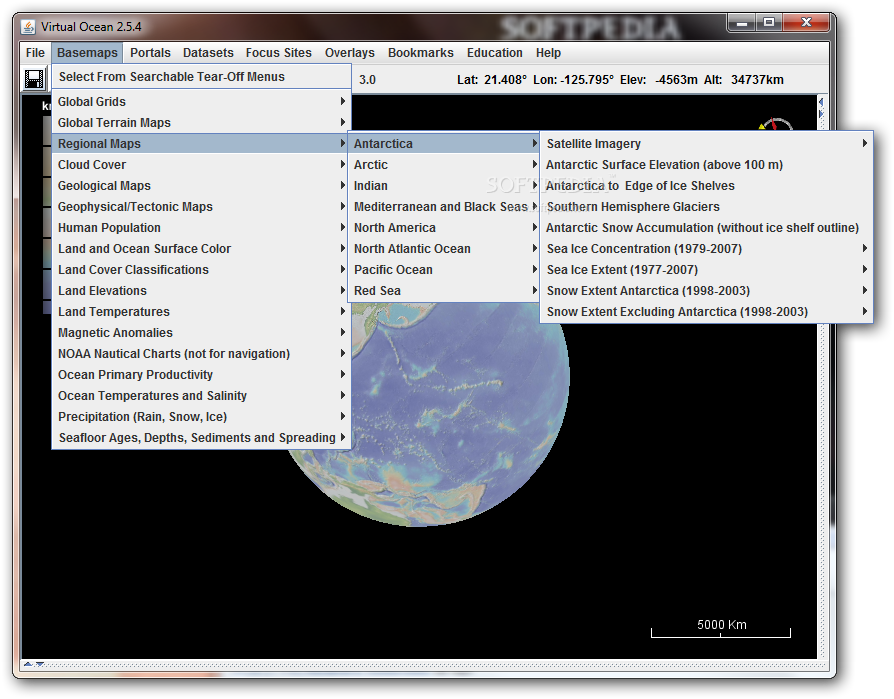Open the Land Elevations submenu
The height and width of the screenshot is (699, 894).
coord(201,291)
